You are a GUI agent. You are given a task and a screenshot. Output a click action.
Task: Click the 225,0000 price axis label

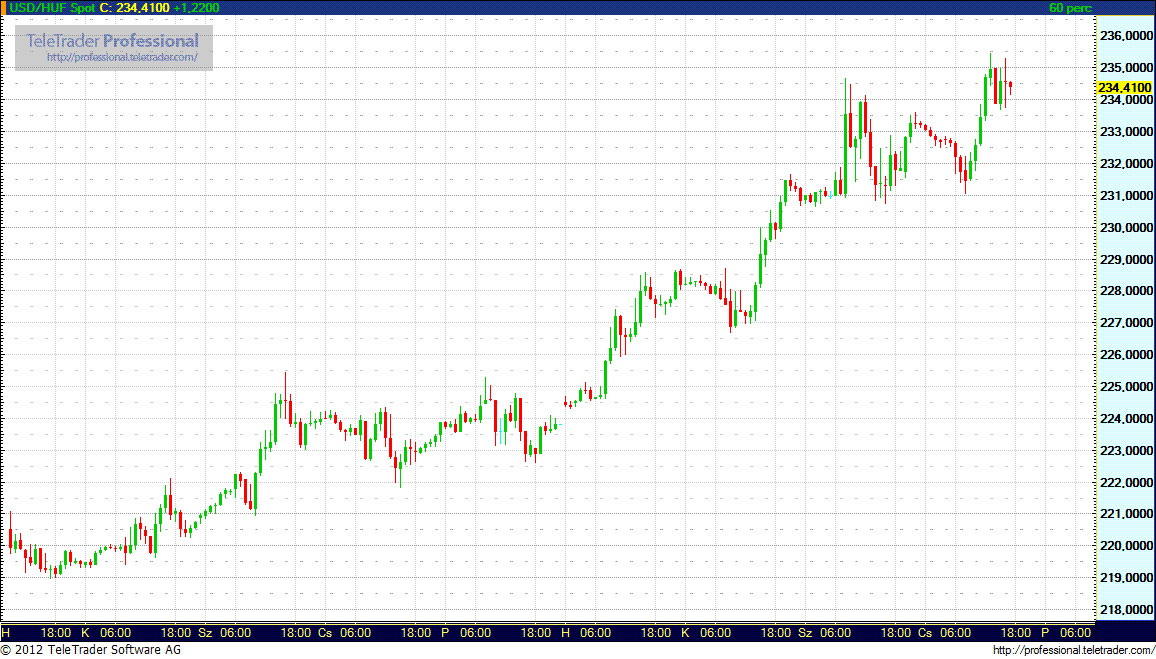click(1126, 387)
